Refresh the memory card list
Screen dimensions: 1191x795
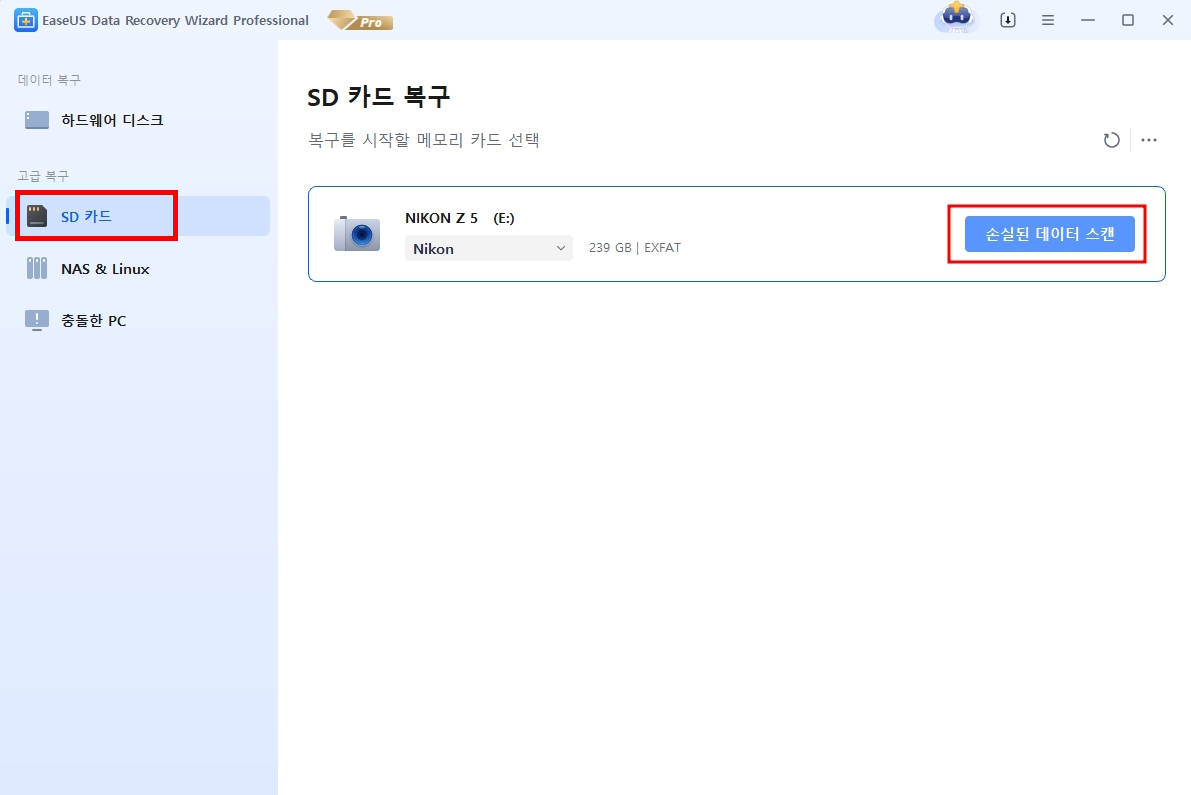click(1111, 140)
